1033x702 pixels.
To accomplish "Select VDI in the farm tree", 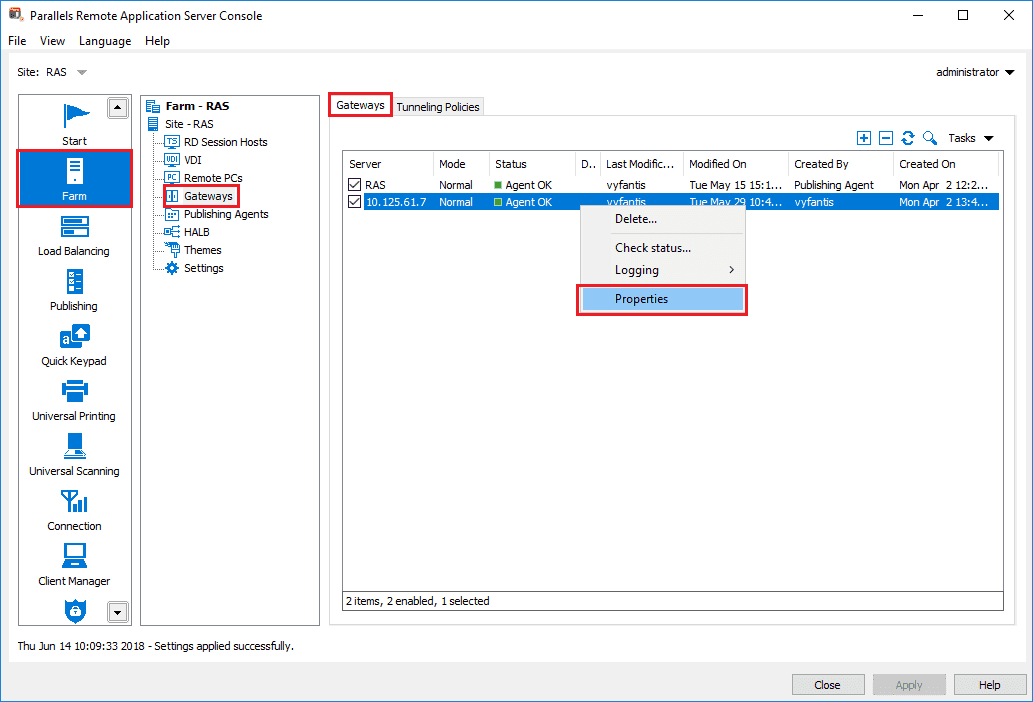I will pos(192,160).
